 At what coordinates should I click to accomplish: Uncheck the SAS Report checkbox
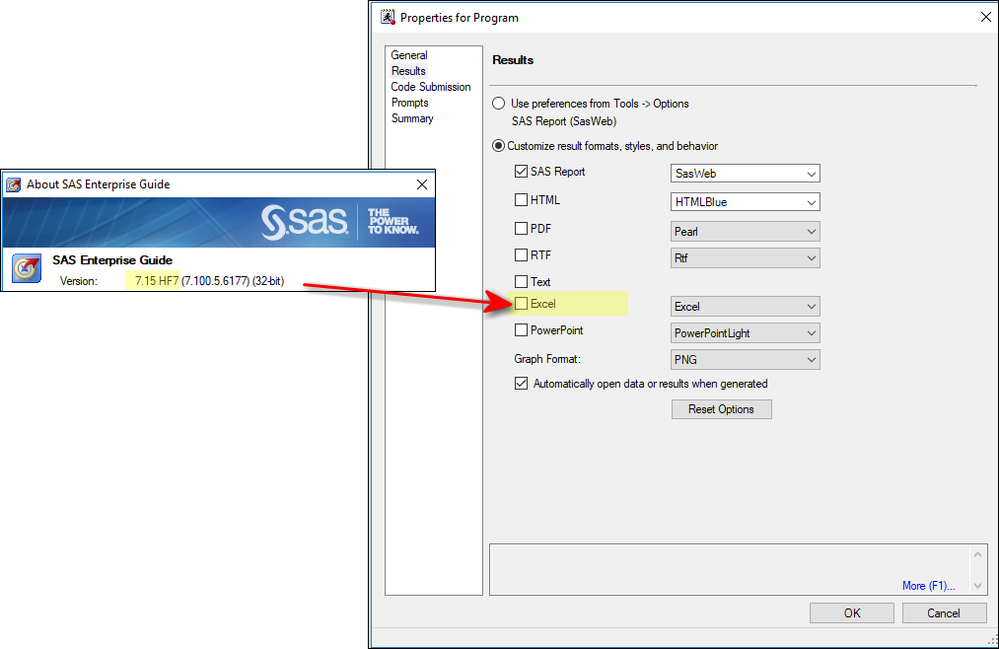(x=521, y=171)
